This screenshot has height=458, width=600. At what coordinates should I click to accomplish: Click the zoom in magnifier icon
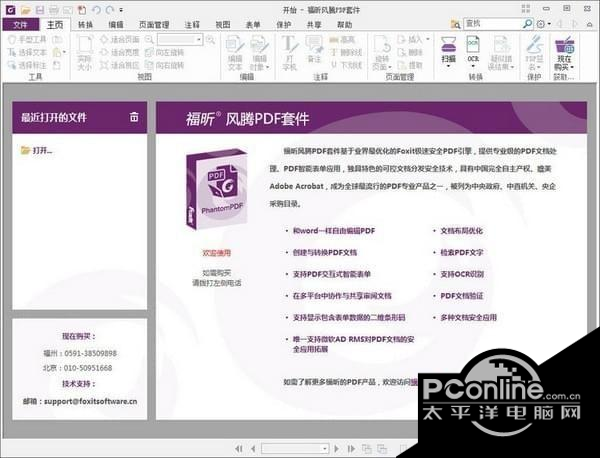point(210,39)
